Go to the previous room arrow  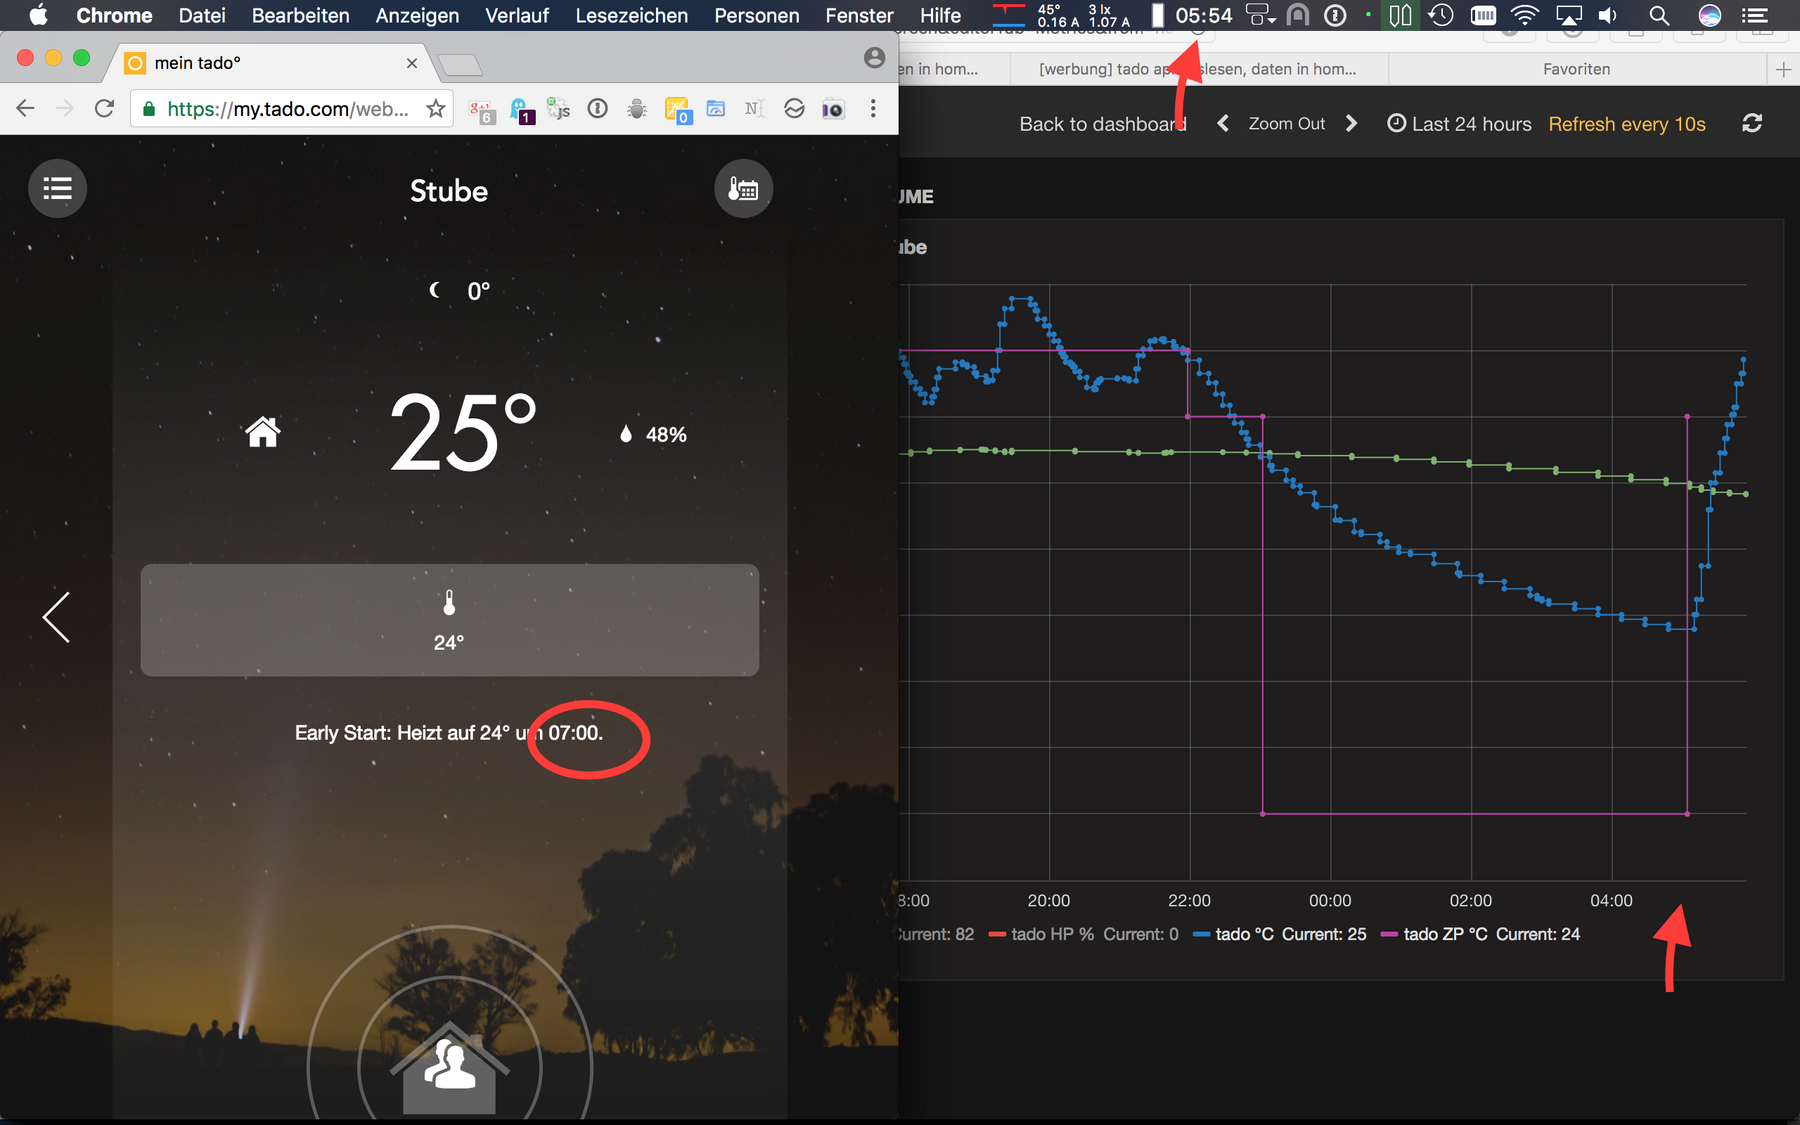(x=56, y=617)
